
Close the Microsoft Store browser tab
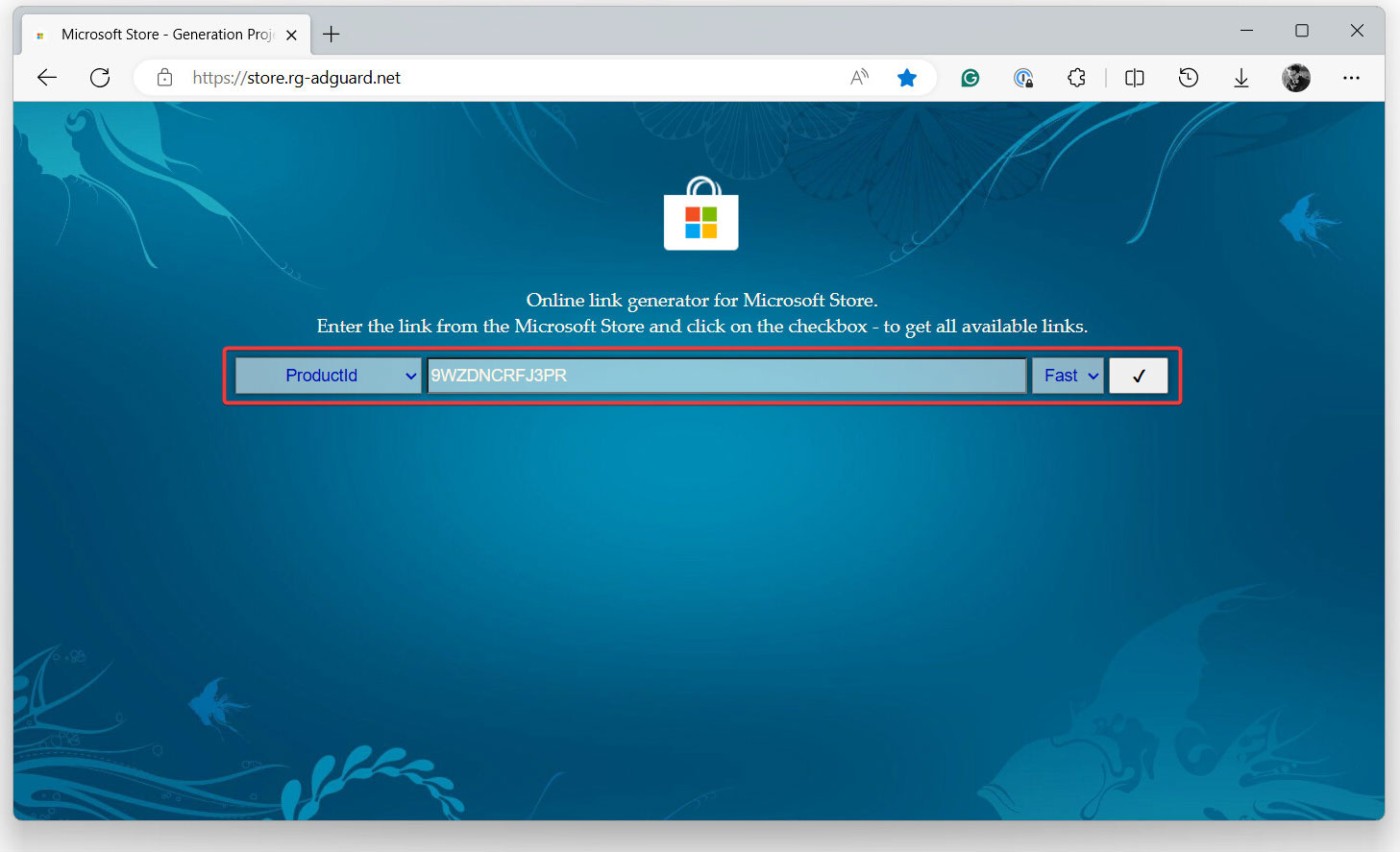[x=291, y=34]
